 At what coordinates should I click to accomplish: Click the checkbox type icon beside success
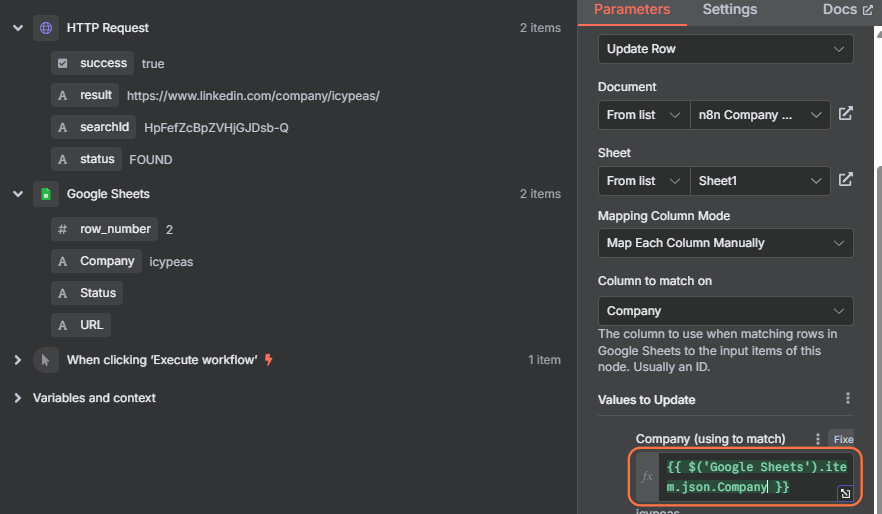click(62, 63)
